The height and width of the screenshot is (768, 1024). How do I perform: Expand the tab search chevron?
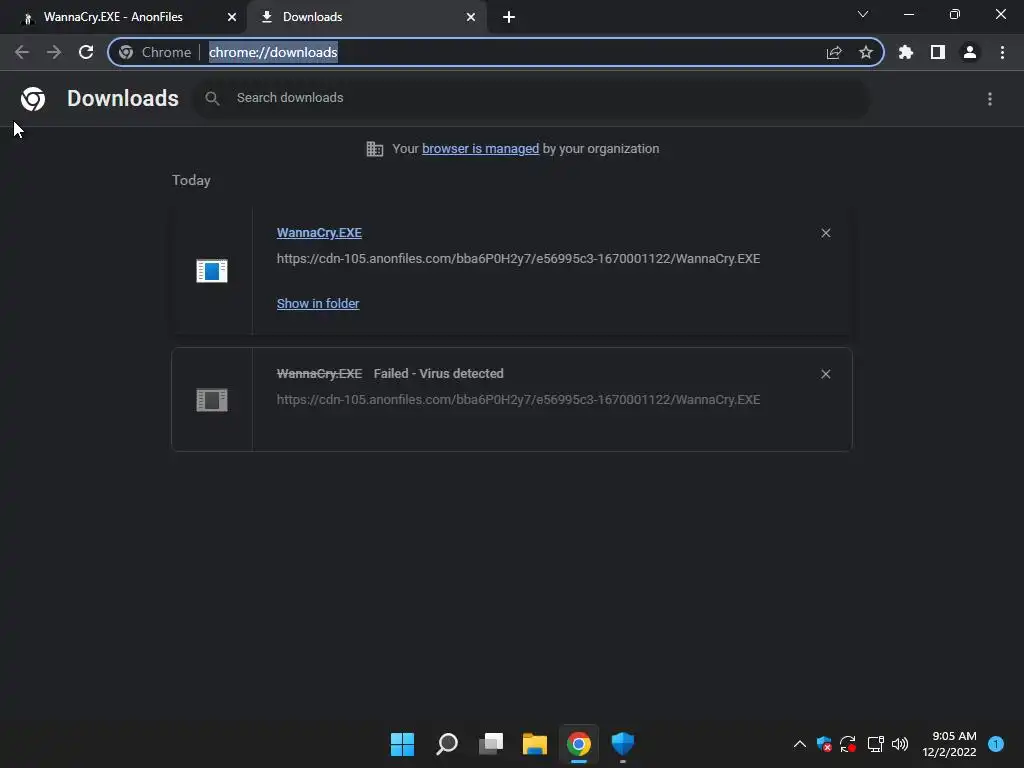click(x=863, y=14)
